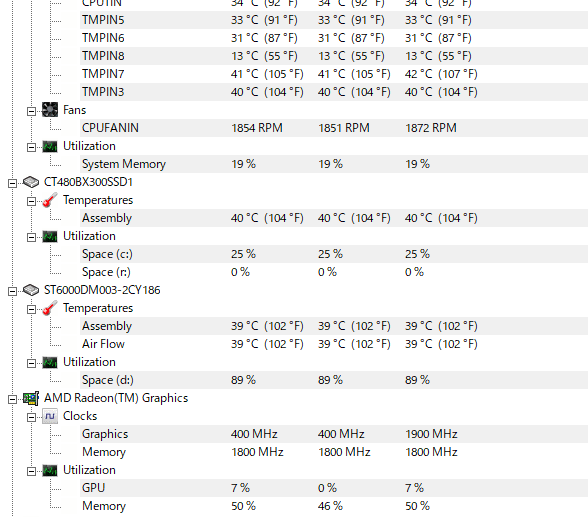Collapse the Clocks node under Radeon Graphics
The width and height of the screenshot is (588, 517).
(x=32, y=417)
